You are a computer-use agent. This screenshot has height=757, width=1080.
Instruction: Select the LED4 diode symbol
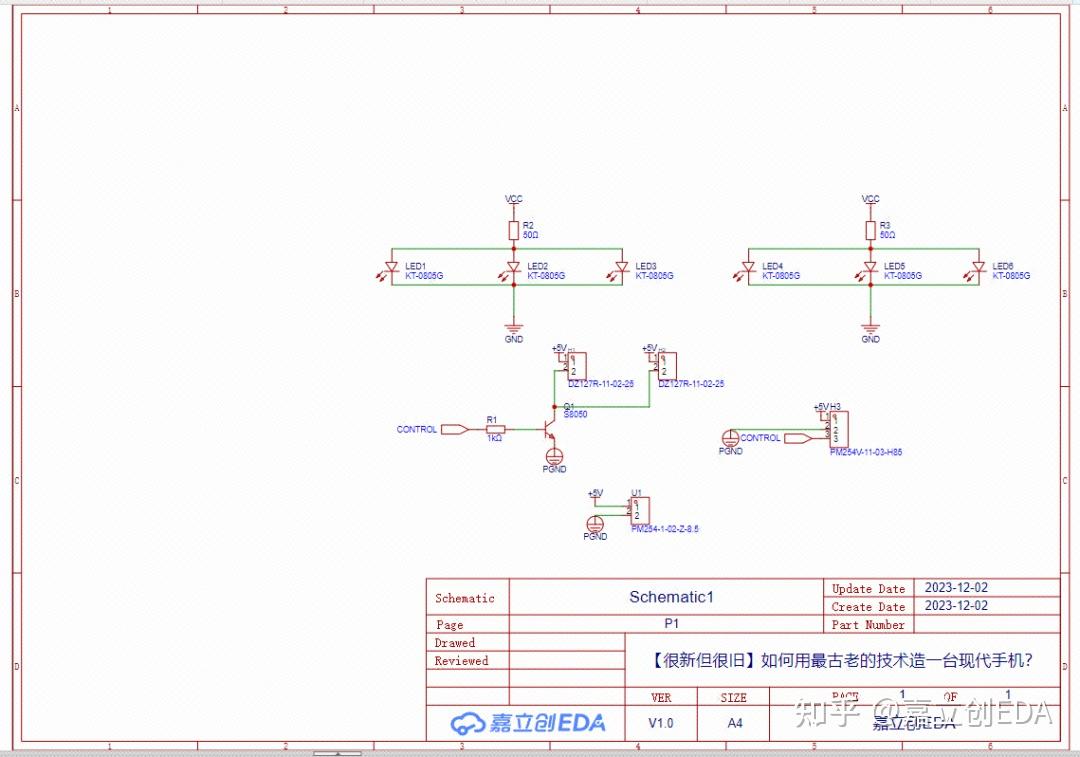click(x=747, y=269)
